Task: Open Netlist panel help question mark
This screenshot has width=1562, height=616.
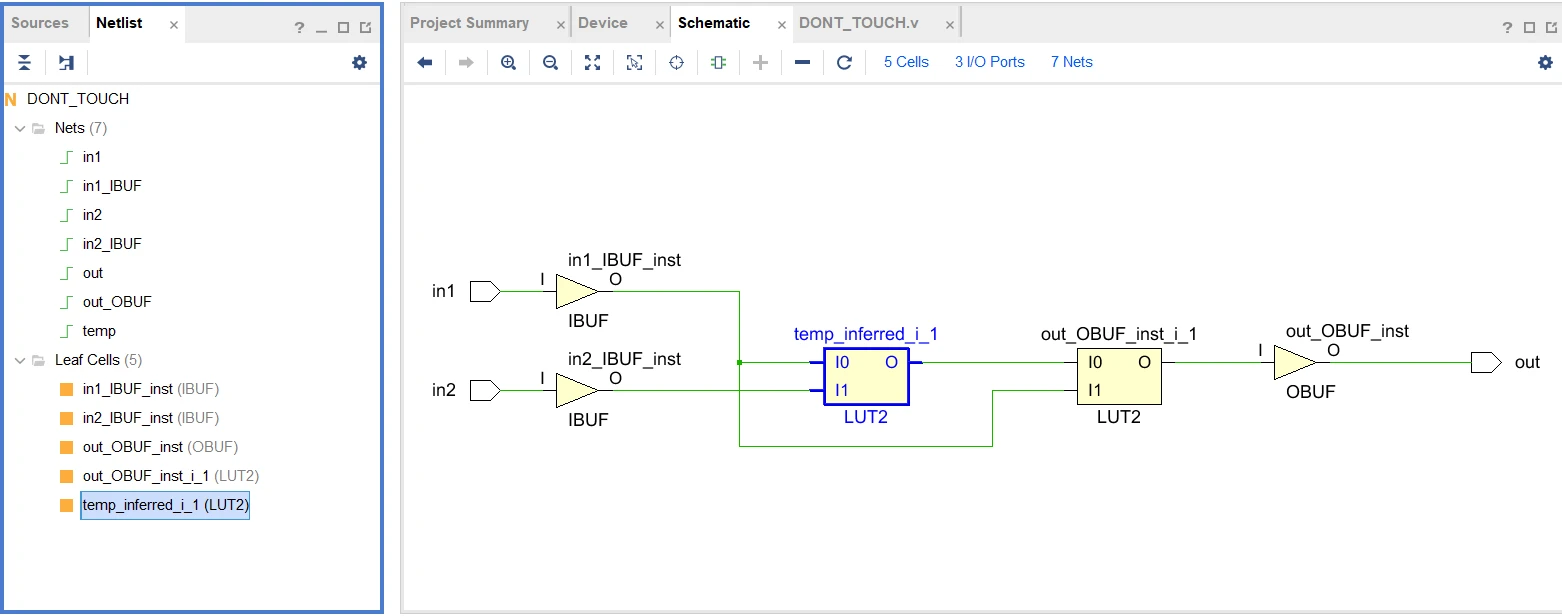Action: click(299, 28)
